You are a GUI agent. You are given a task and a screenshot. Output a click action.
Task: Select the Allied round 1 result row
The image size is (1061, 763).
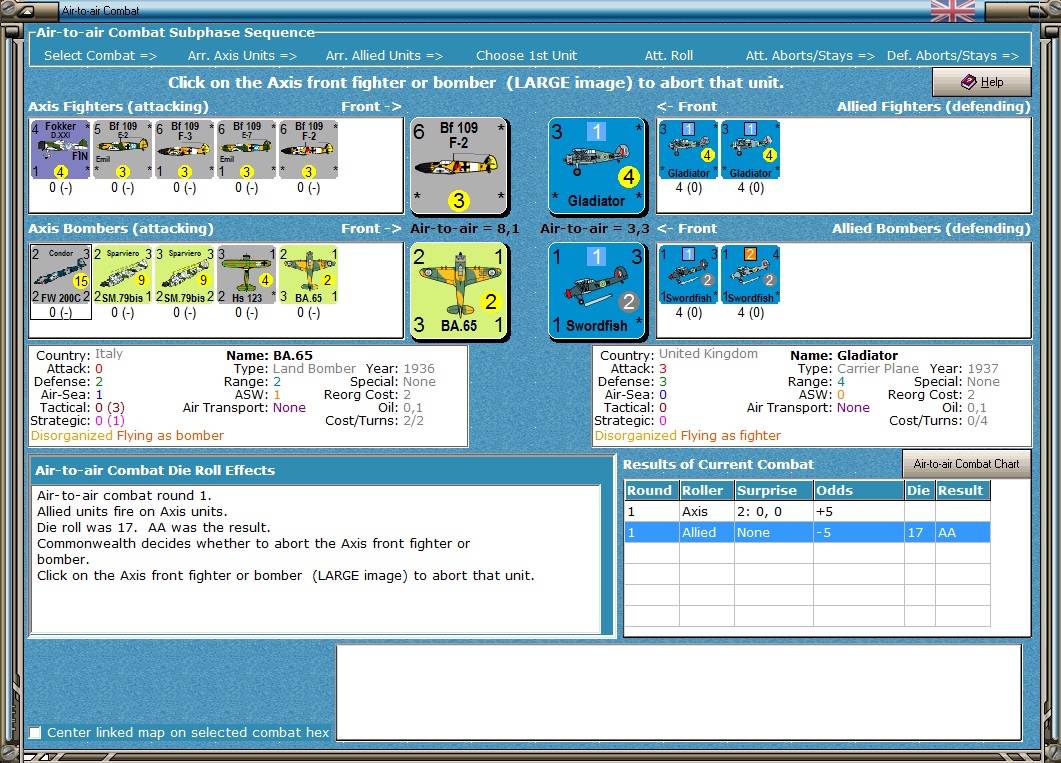point(807,532)
